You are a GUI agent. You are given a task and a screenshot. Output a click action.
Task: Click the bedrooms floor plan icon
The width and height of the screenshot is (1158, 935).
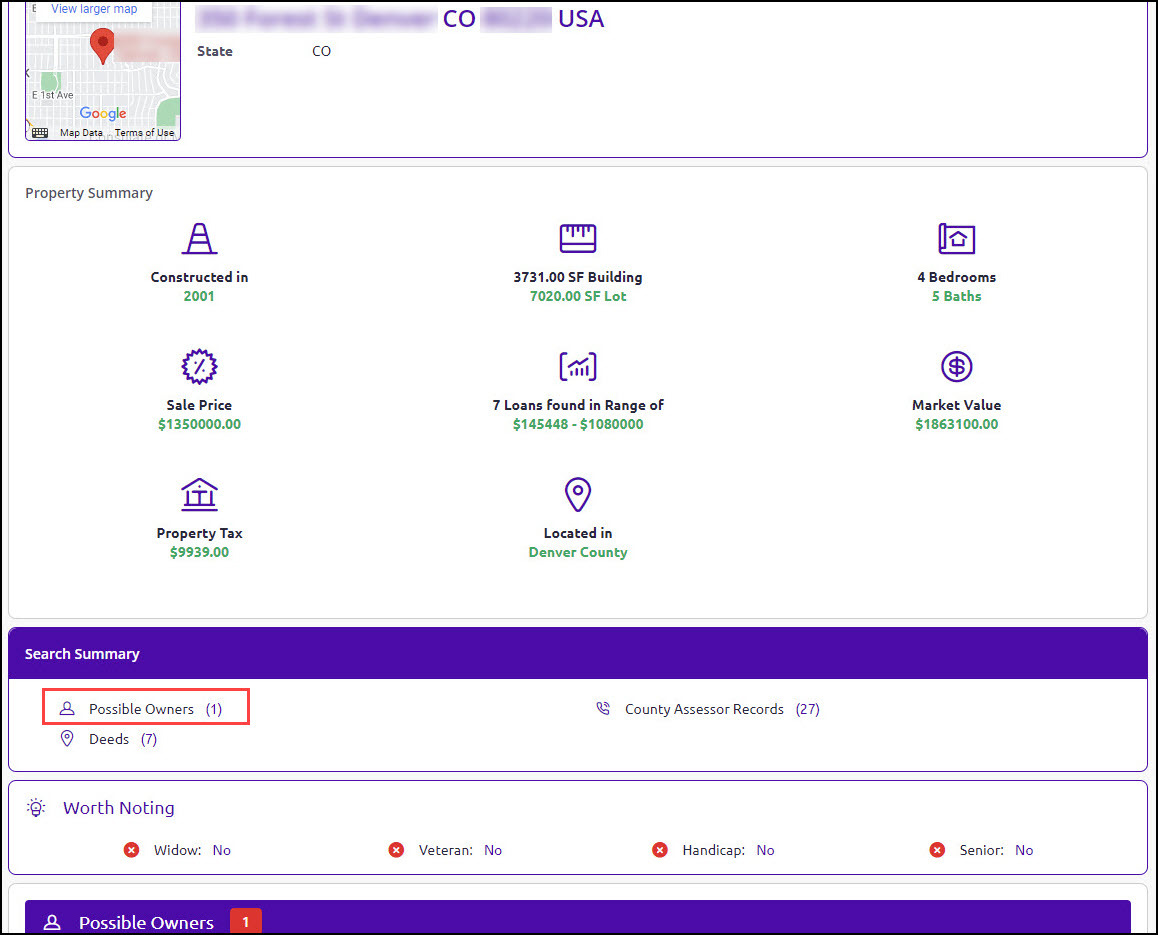pos(956,239)
